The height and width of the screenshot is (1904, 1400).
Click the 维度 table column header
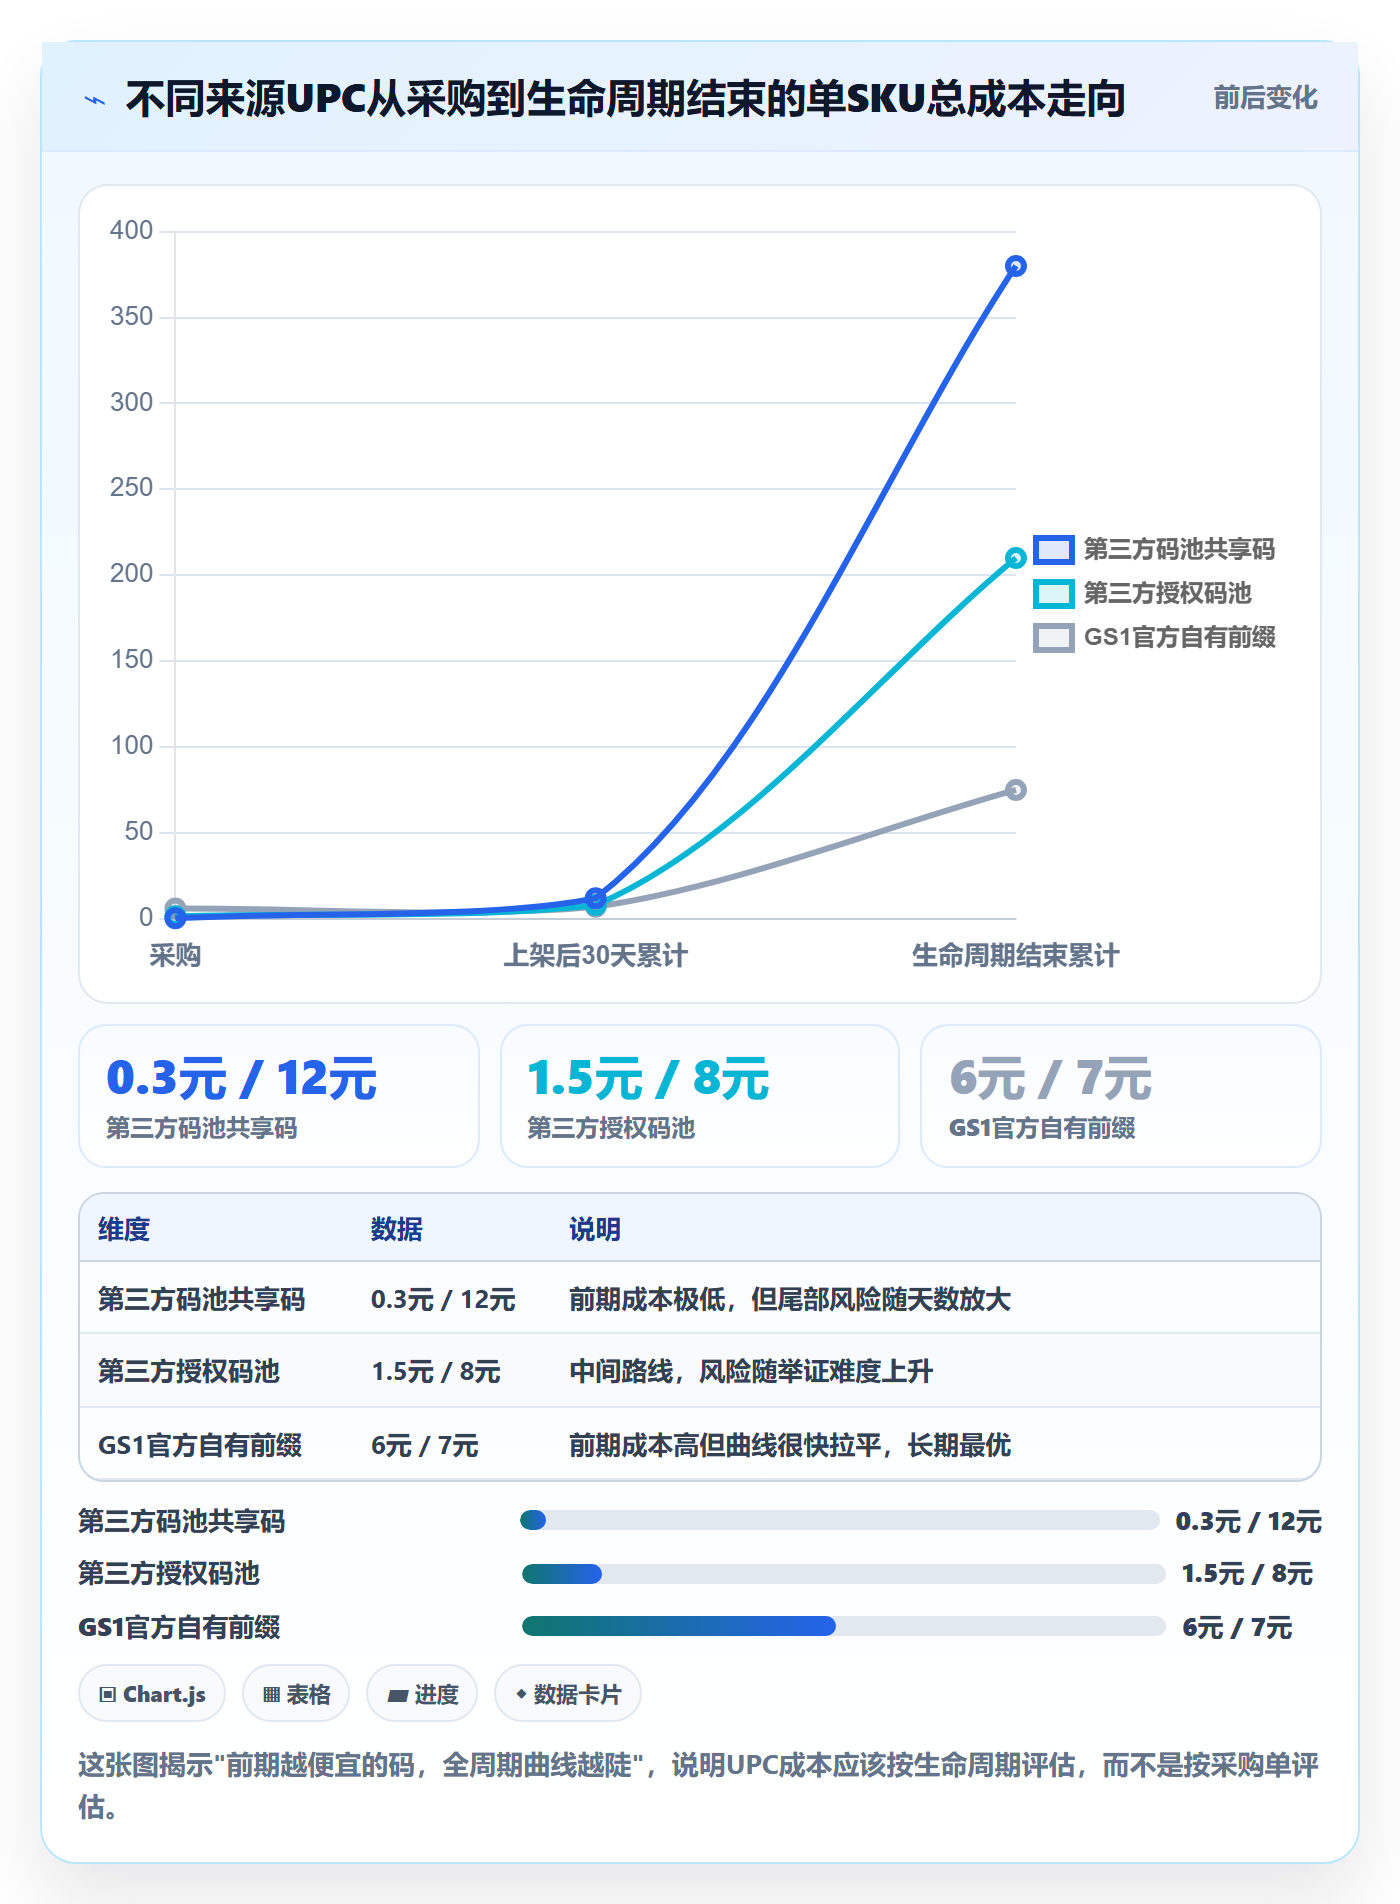124,1229
